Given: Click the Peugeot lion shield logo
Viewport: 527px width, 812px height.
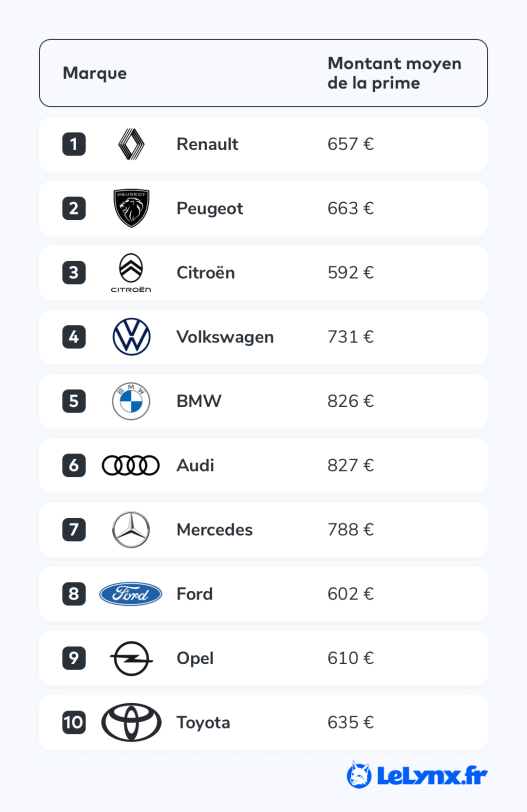Looking at the screenshot, I should [x=131, y=208].
